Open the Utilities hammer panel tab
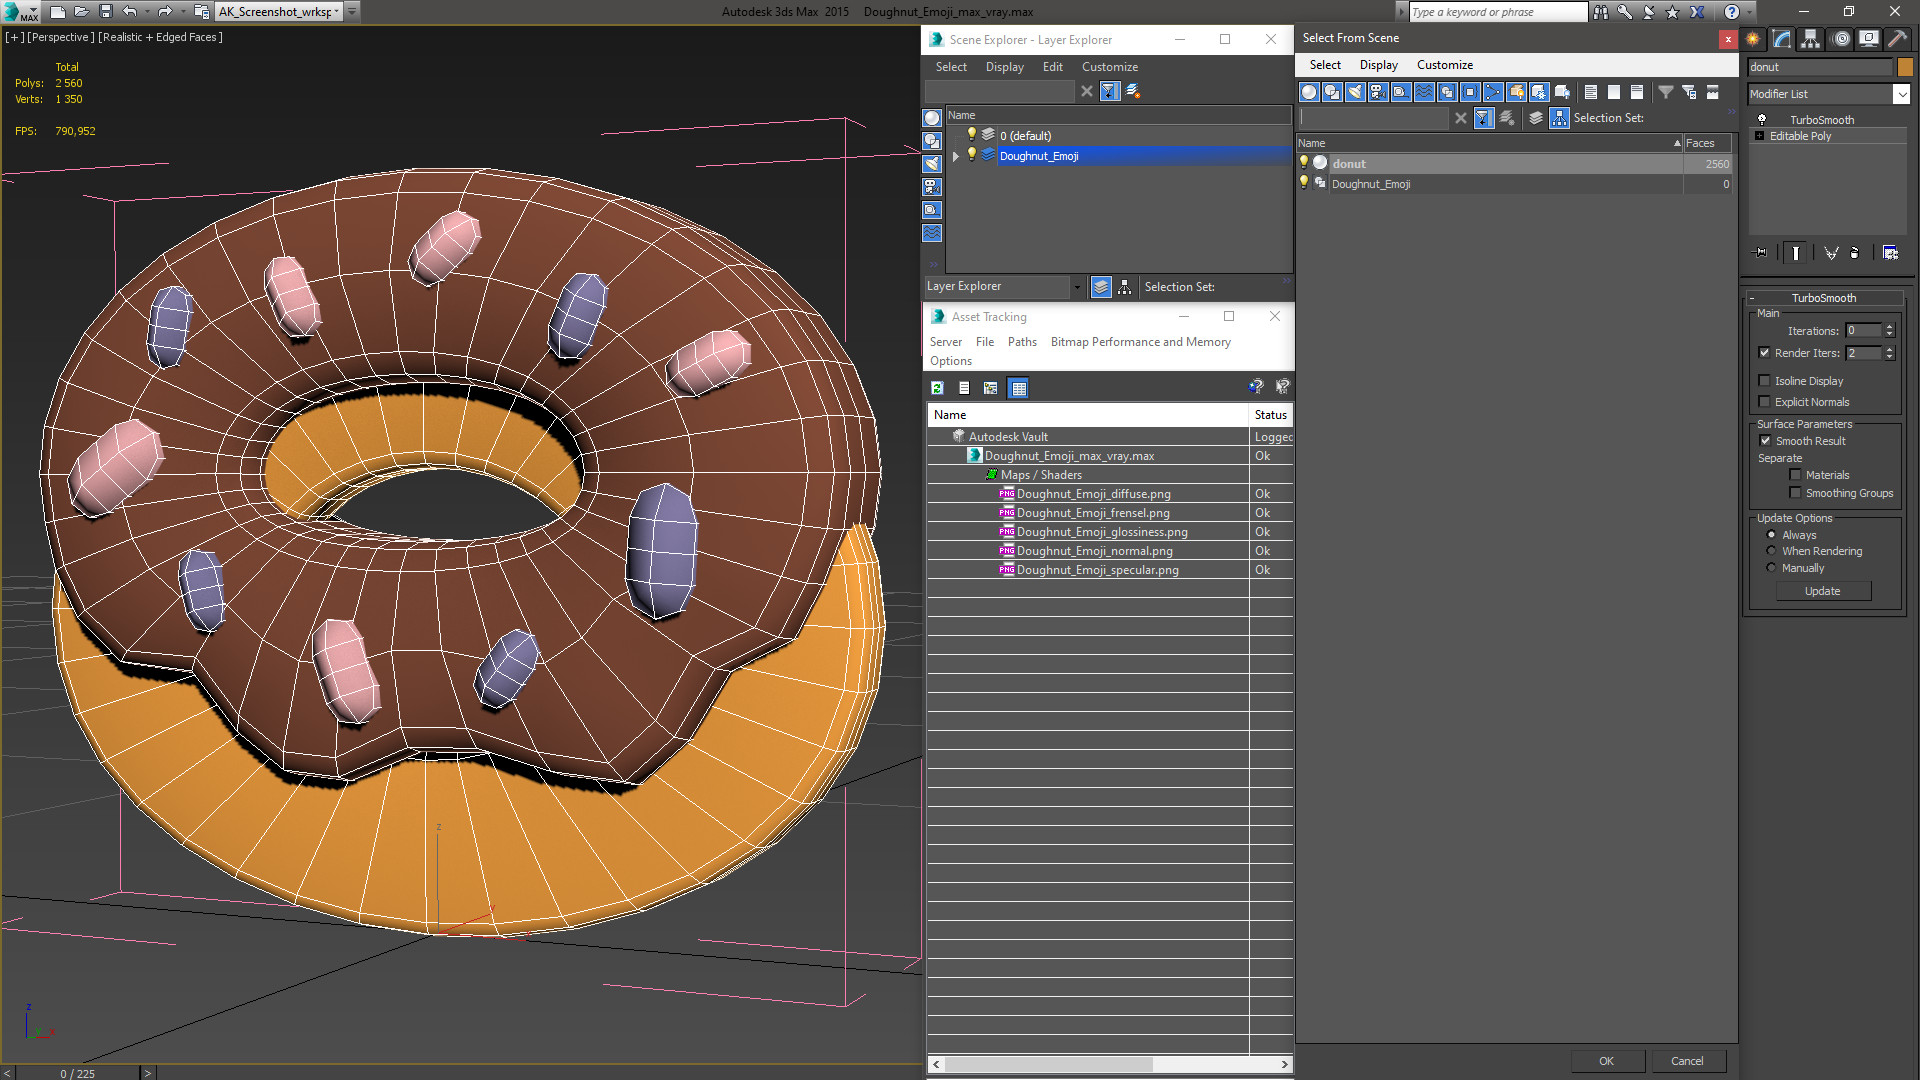Viewport: 1920px width, 1080px height. 1897,39
